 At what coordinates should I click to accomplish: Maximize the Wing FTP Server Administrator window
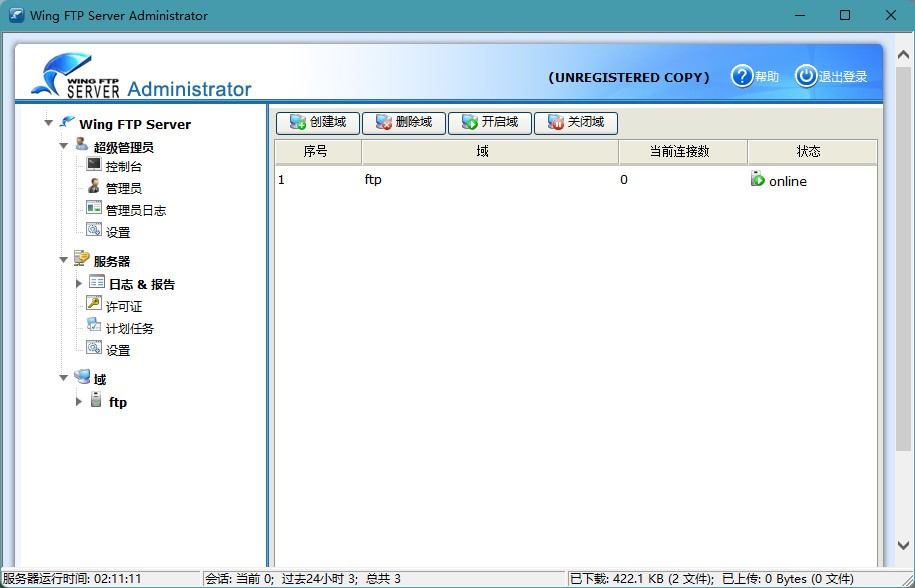click(844, 15)
